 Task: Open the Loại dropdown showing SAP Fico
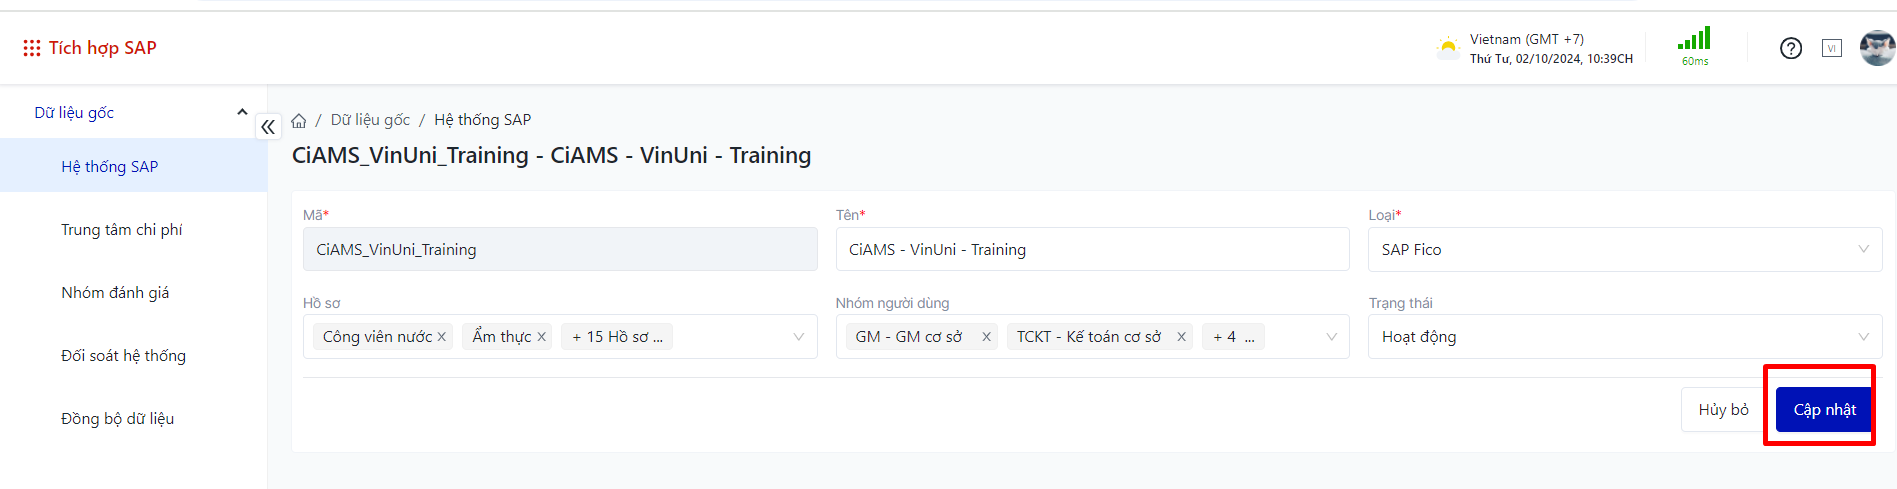tap(1624, 250)
